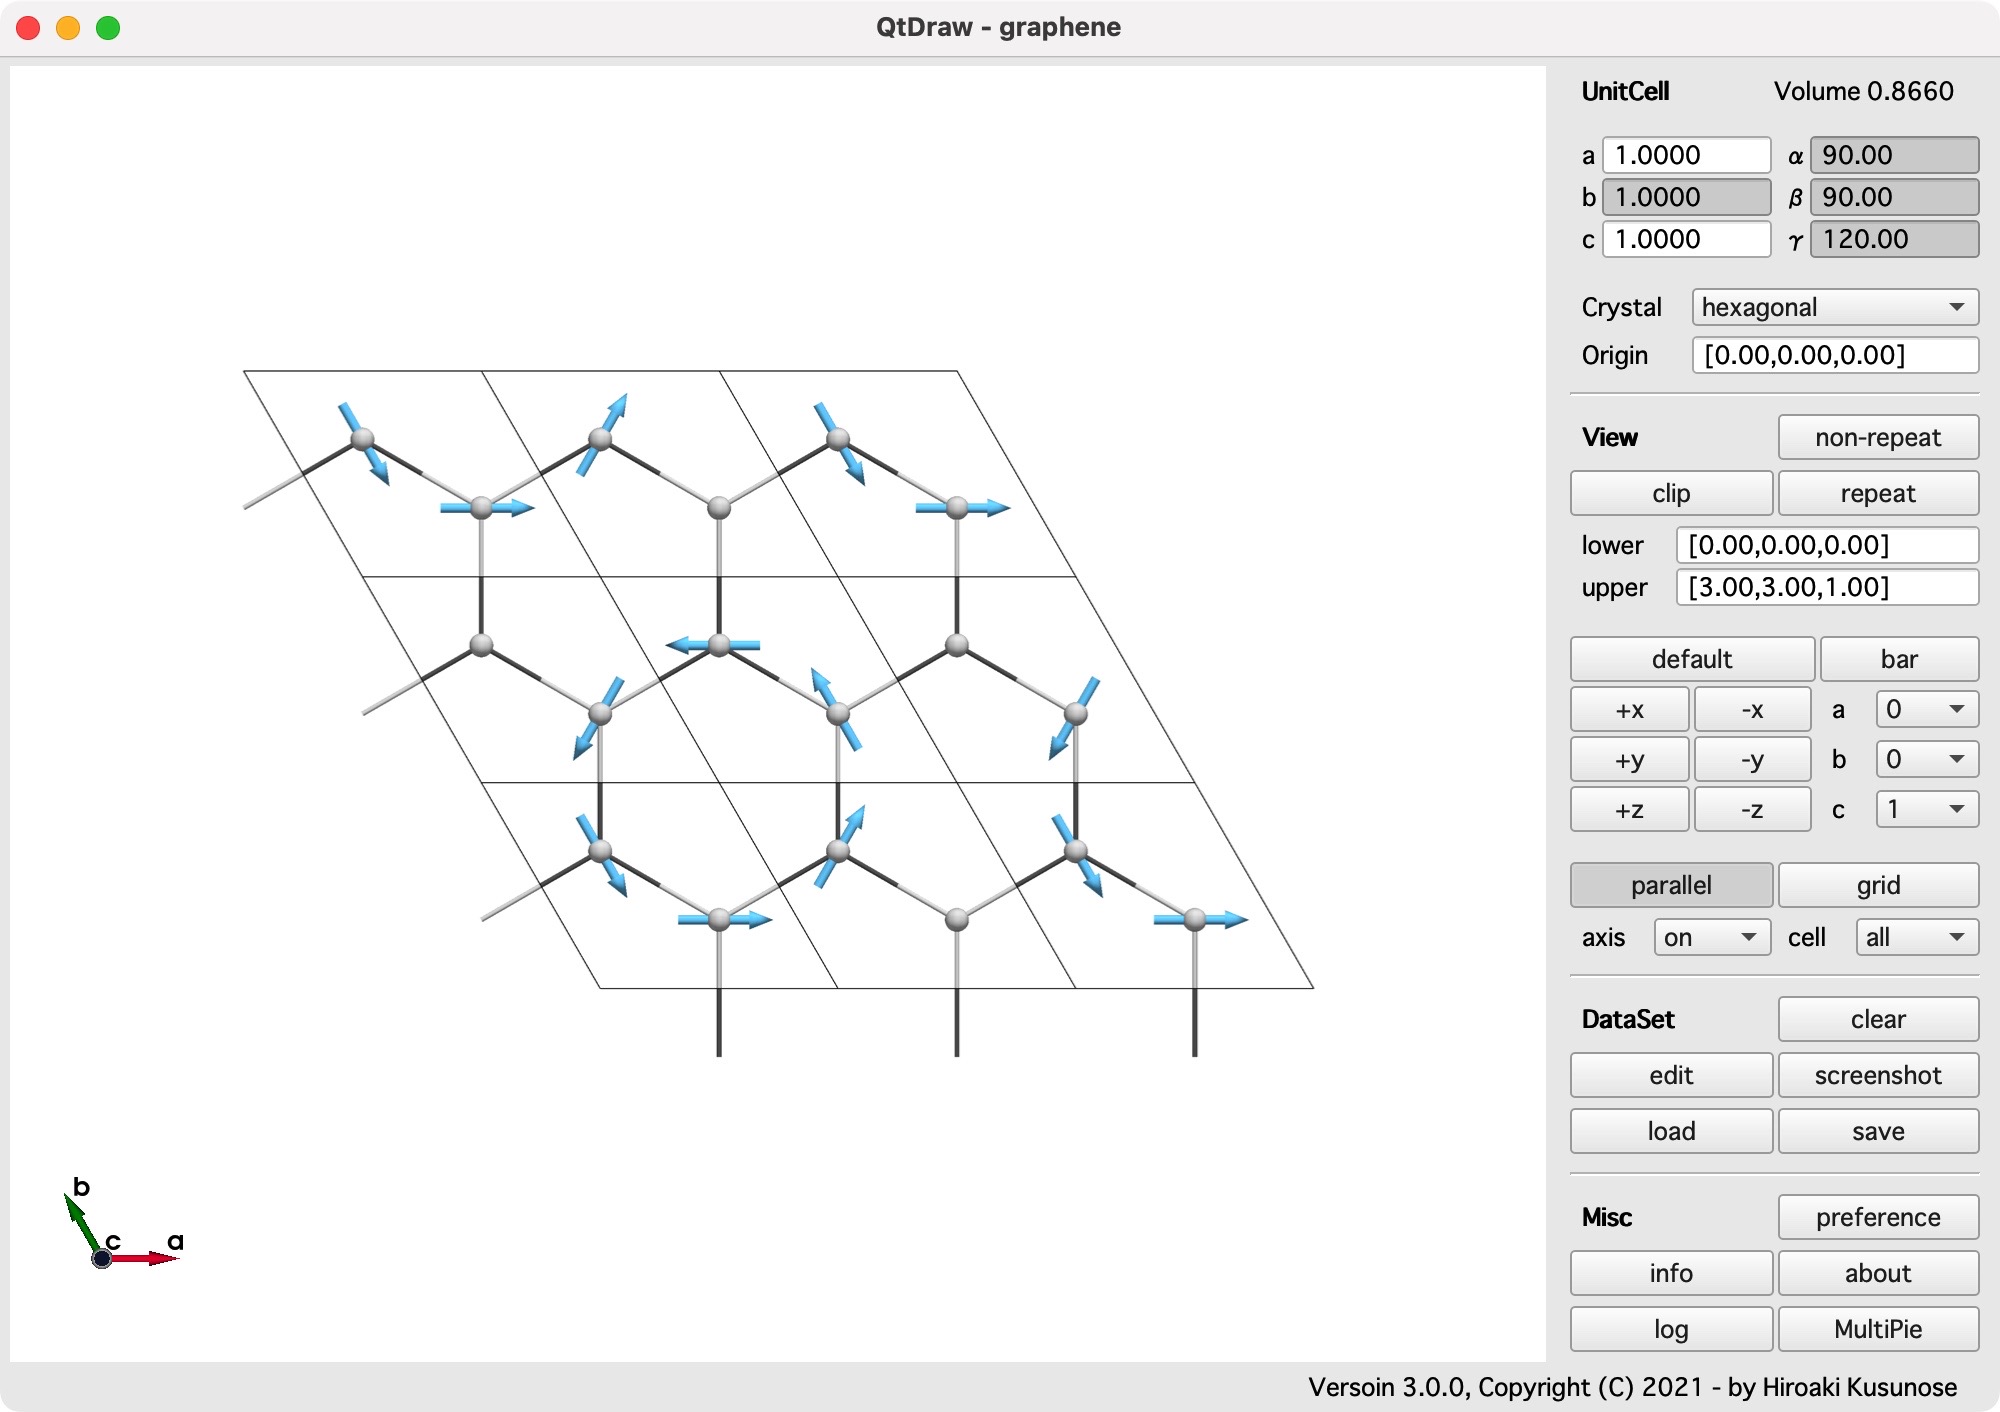The height and width of the screenshot is (1412, 2000).
Task: Click the green b-axis arrow indicator
Action: (x=81, y=1222)
